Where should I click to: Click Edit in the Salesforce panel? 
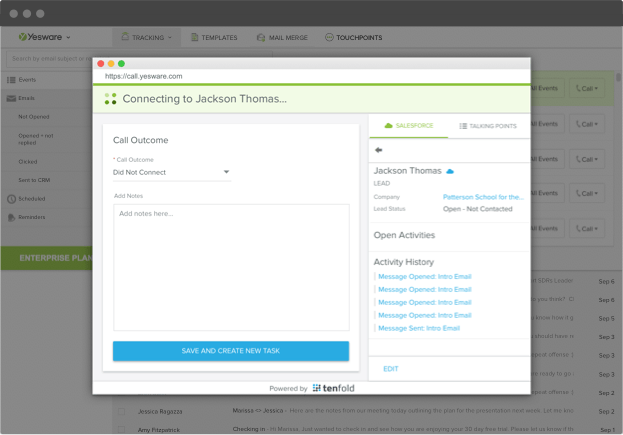tap(391, 369)
